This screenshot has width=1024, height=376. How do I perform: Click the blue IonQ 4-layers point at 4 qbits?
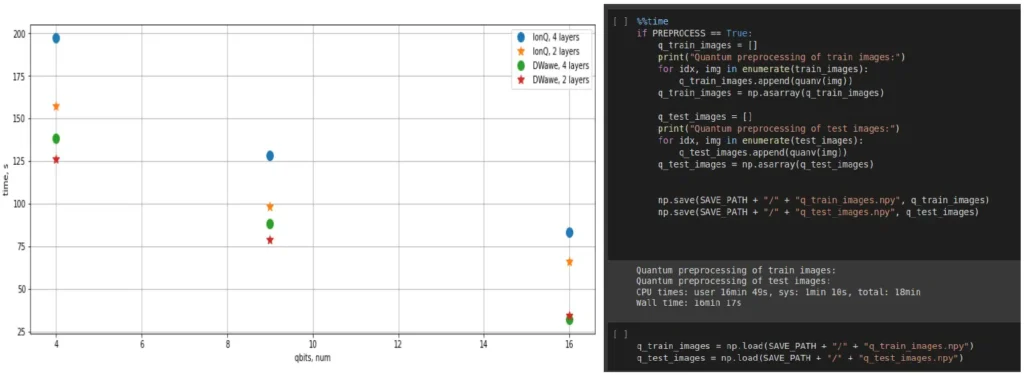[x=56, y=38]
